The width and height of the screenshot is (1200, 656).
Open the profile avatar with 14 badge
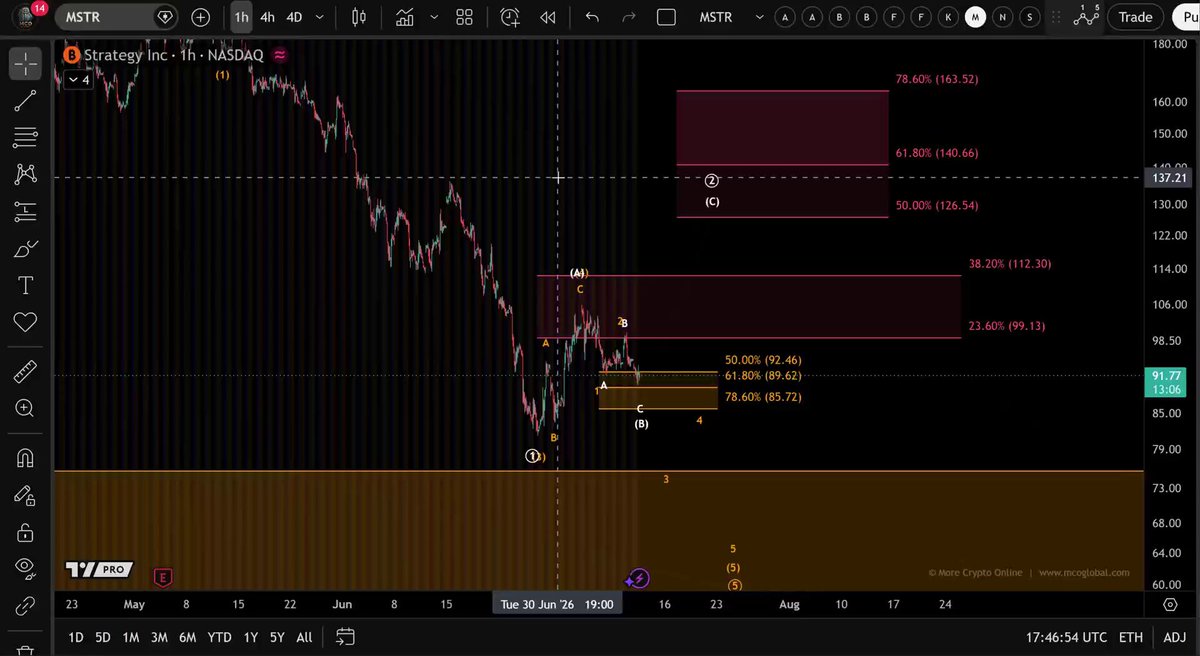26,17
